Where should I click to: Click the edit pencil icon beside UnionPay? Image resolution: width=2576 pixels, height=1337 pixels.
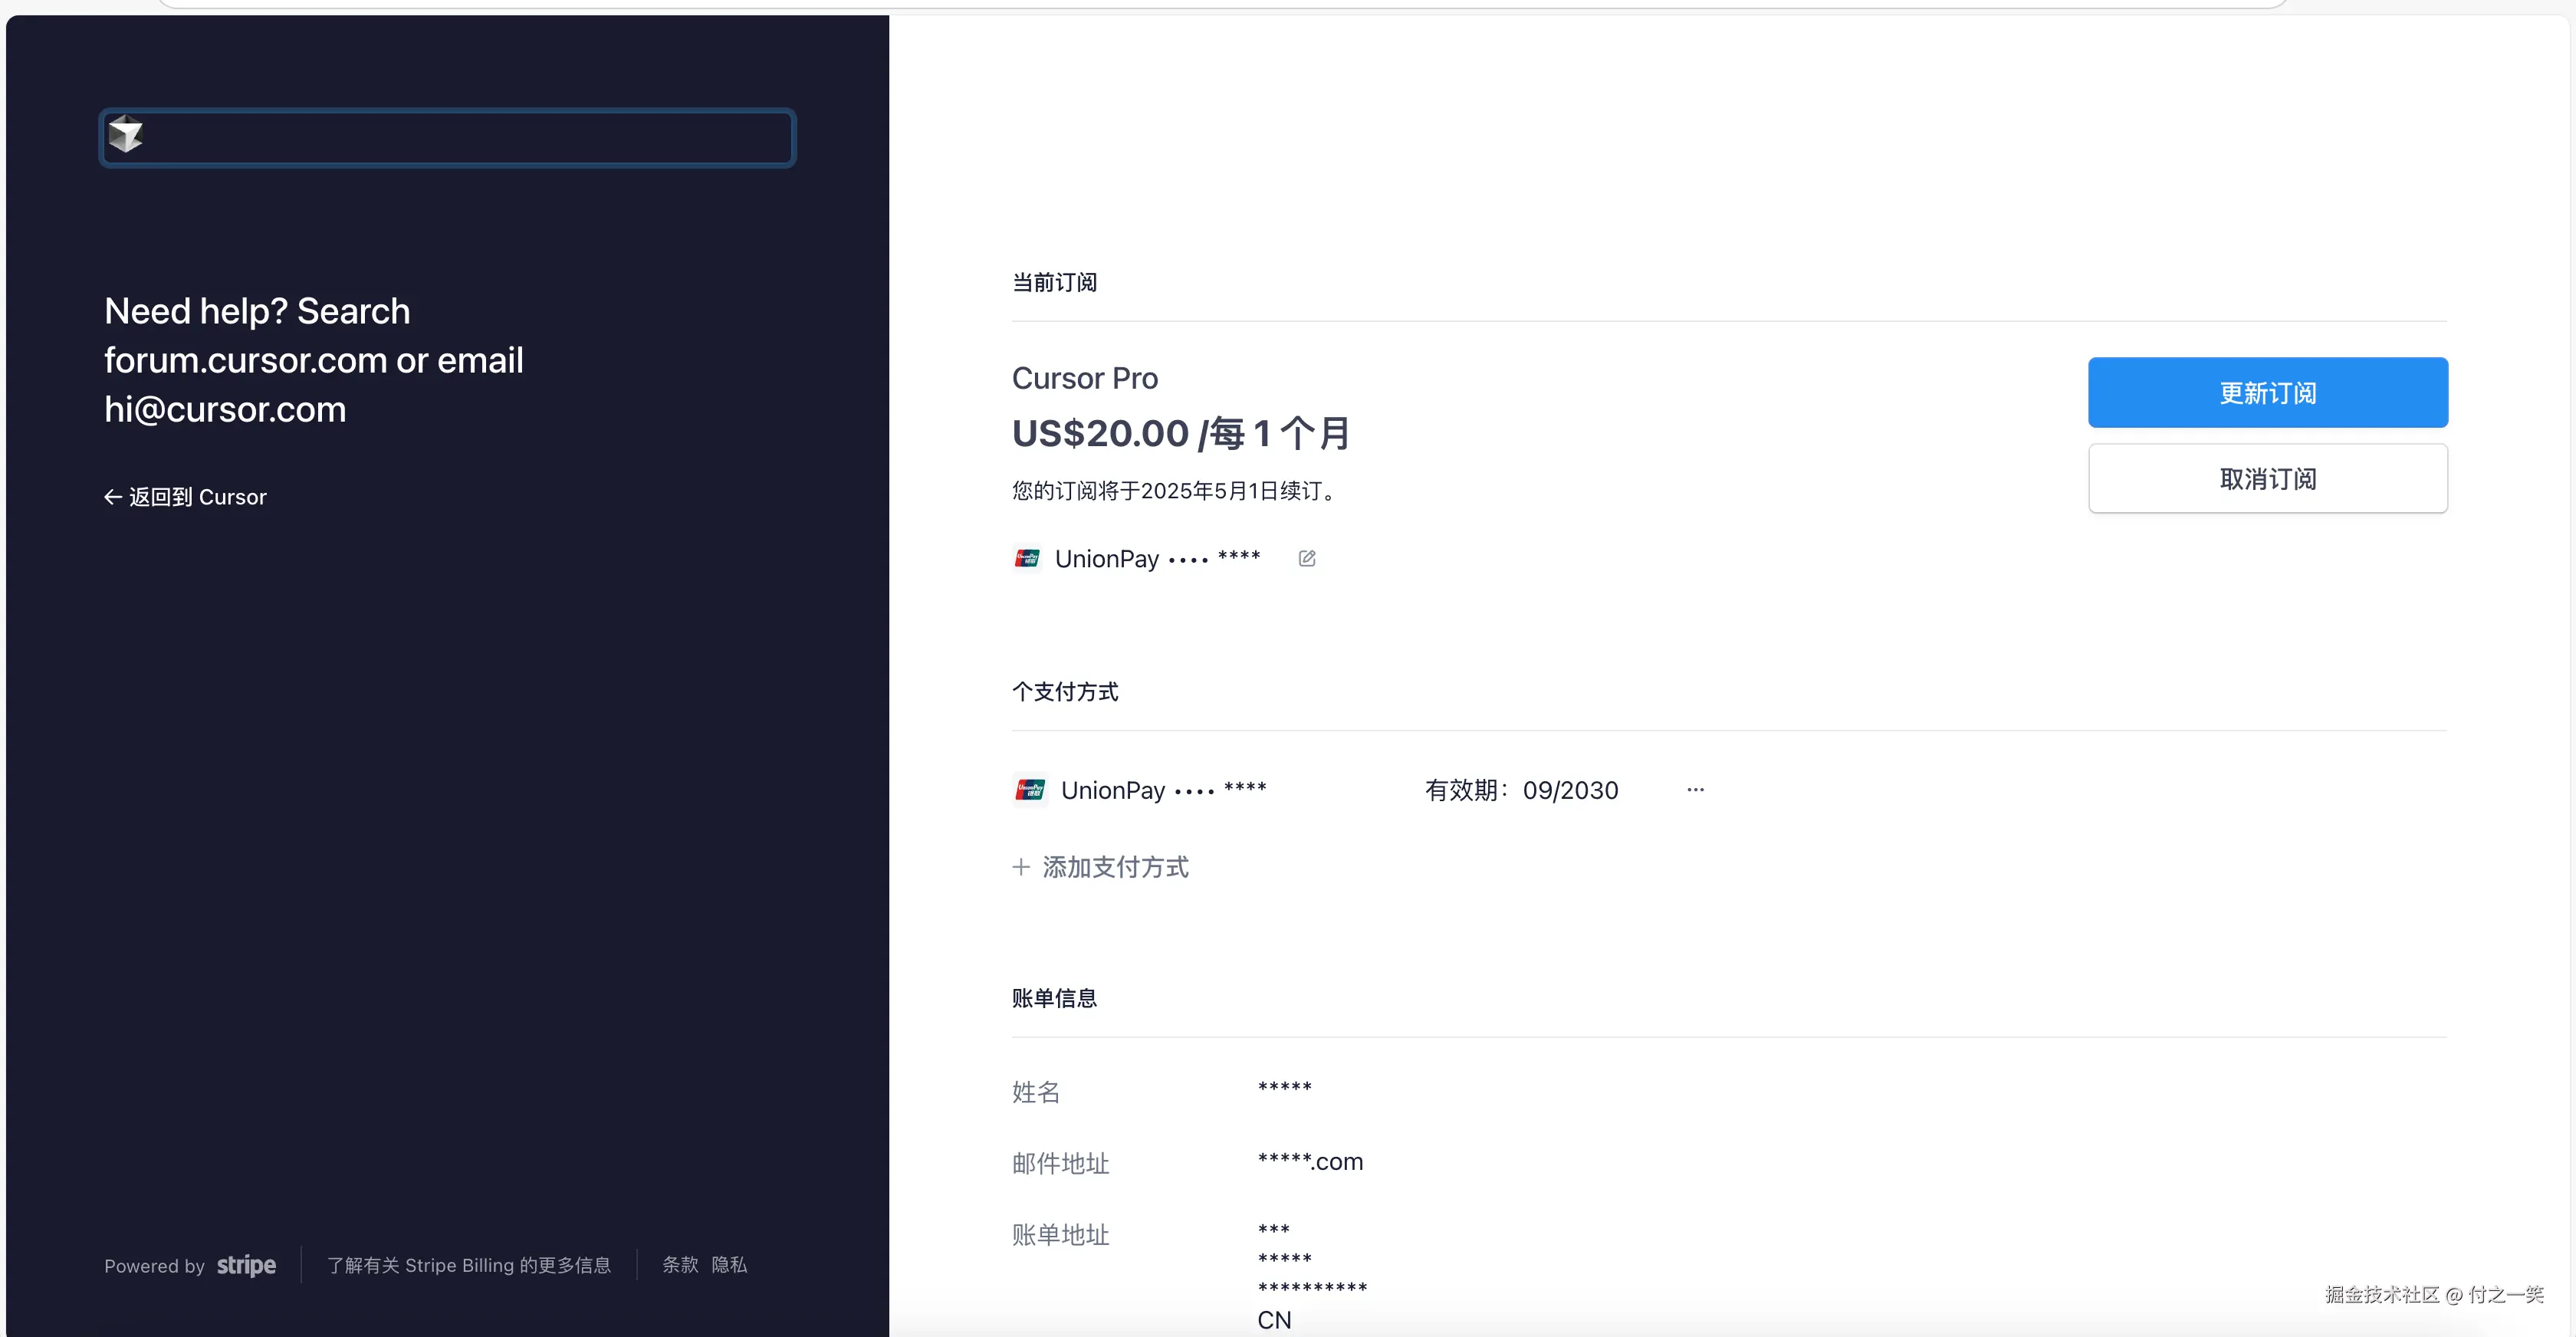coord(1306,558)
